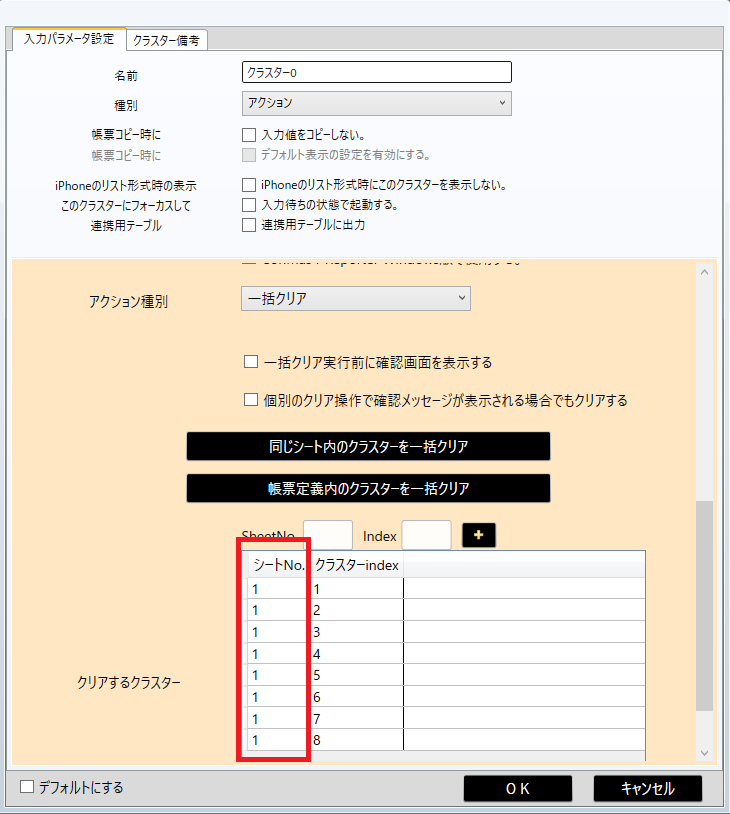The image size is (730, 814).
Task: Open the 種別 dropdown showing アクション
Action: pyautogui.click(x=376, y=103)
